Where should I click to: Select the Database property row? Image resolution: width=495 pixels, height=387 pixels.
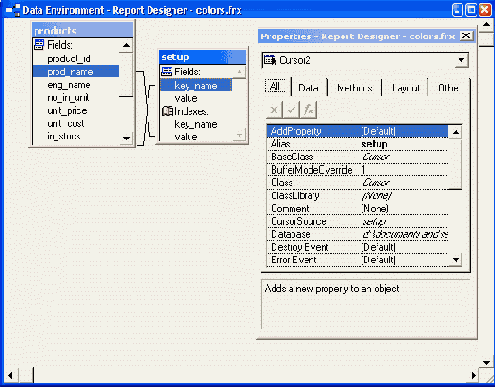click(357, 234)
